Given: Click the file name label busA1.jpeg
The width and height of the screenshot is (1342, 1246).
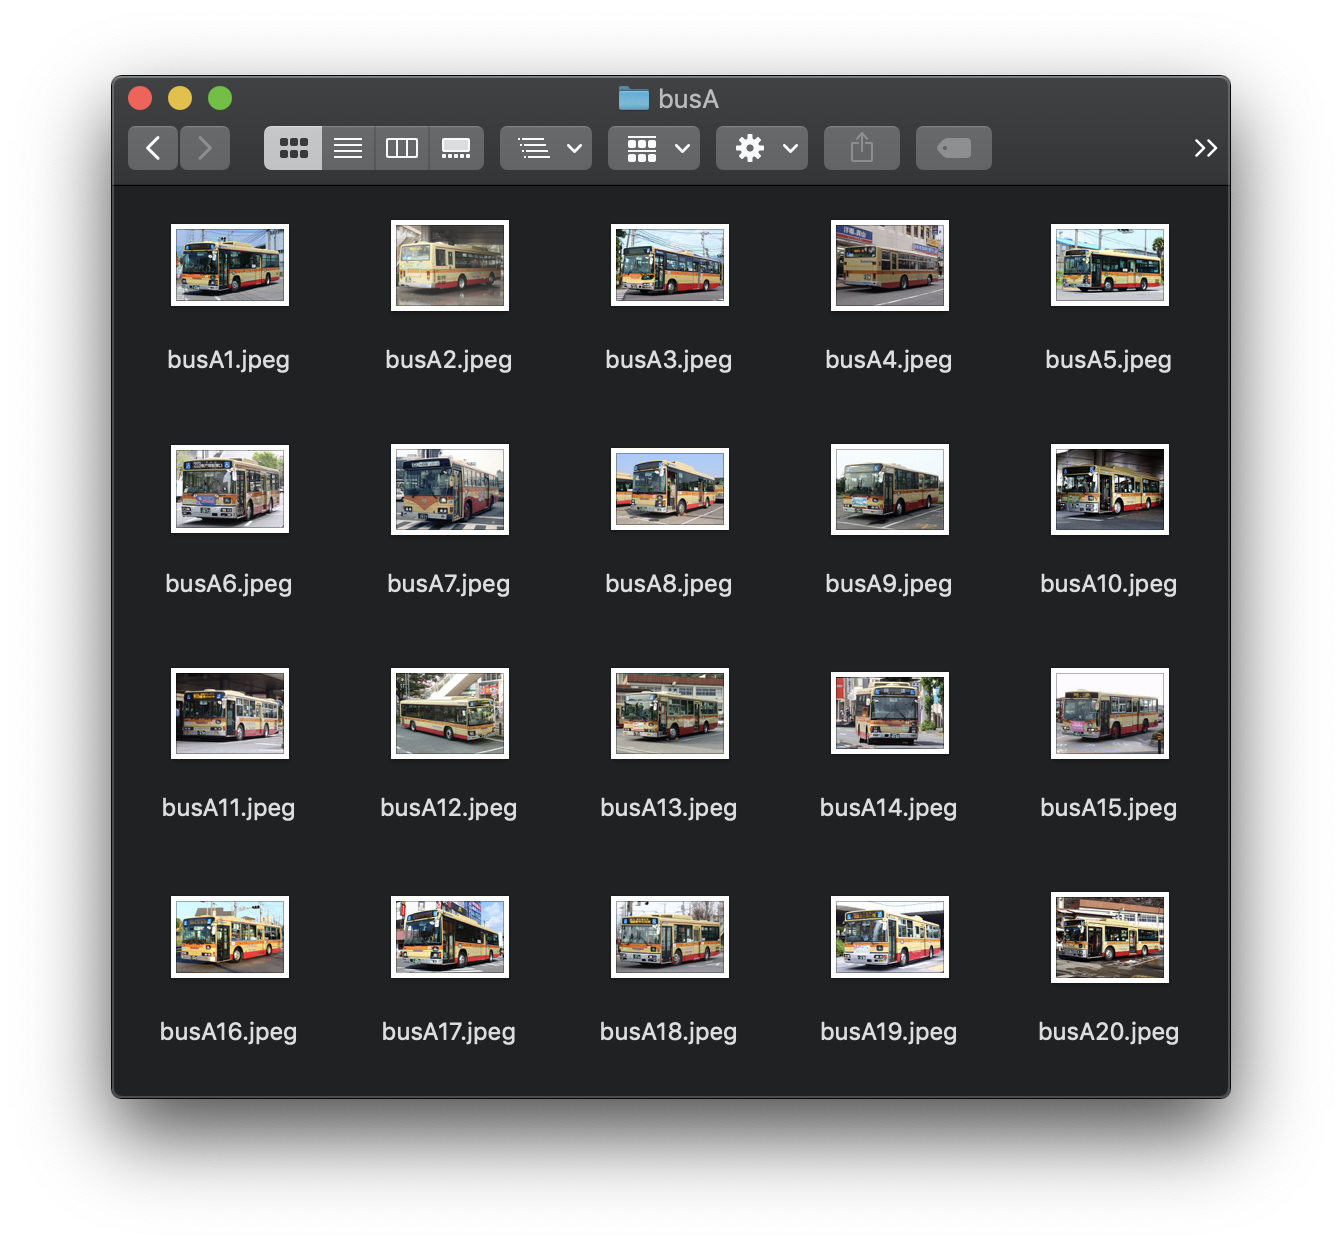Looking at the screenshot, I should pyautogui.click(x=229, y=360).
